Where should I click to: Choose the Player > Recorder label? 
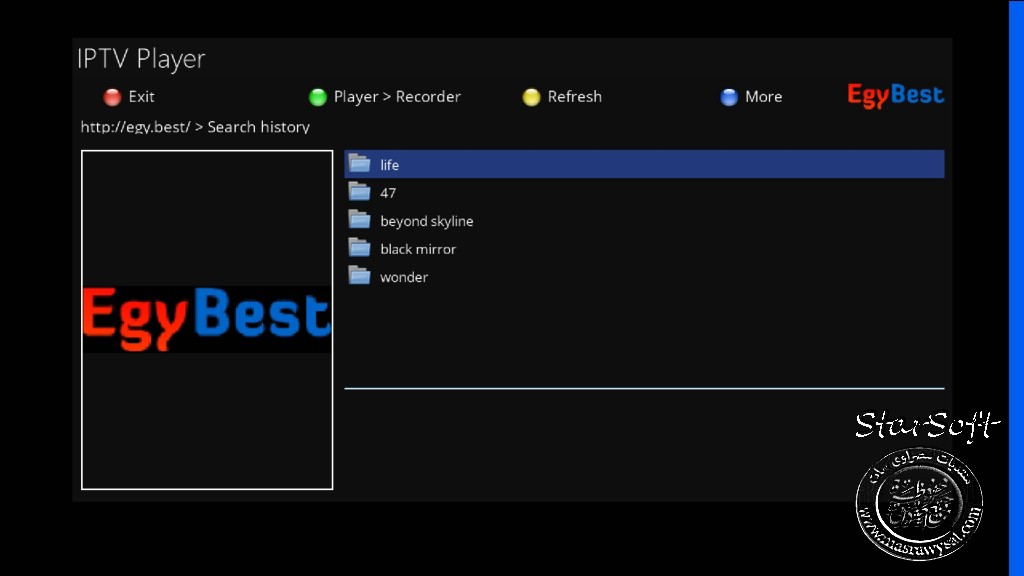(x=397, y=97)
